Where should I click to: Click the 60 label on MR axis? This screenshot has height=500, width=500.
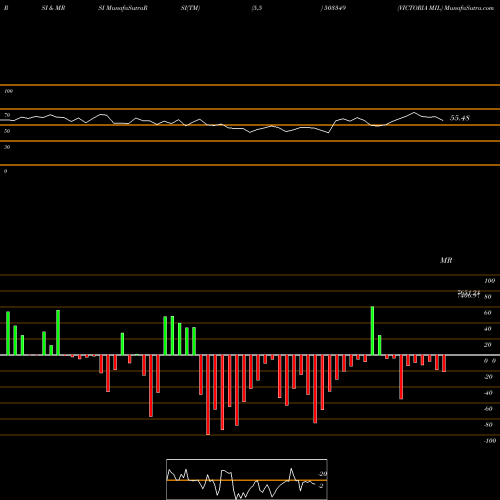point(488,313)
